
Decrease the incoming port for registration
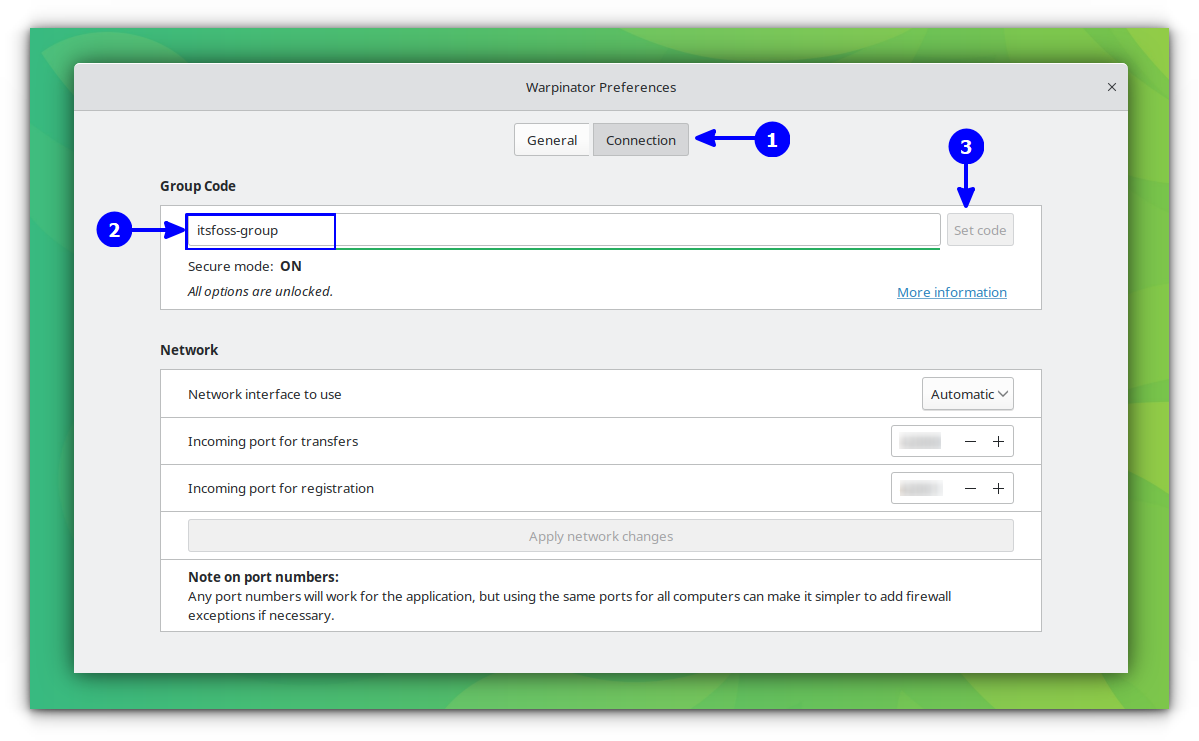(x=970, y=489)
